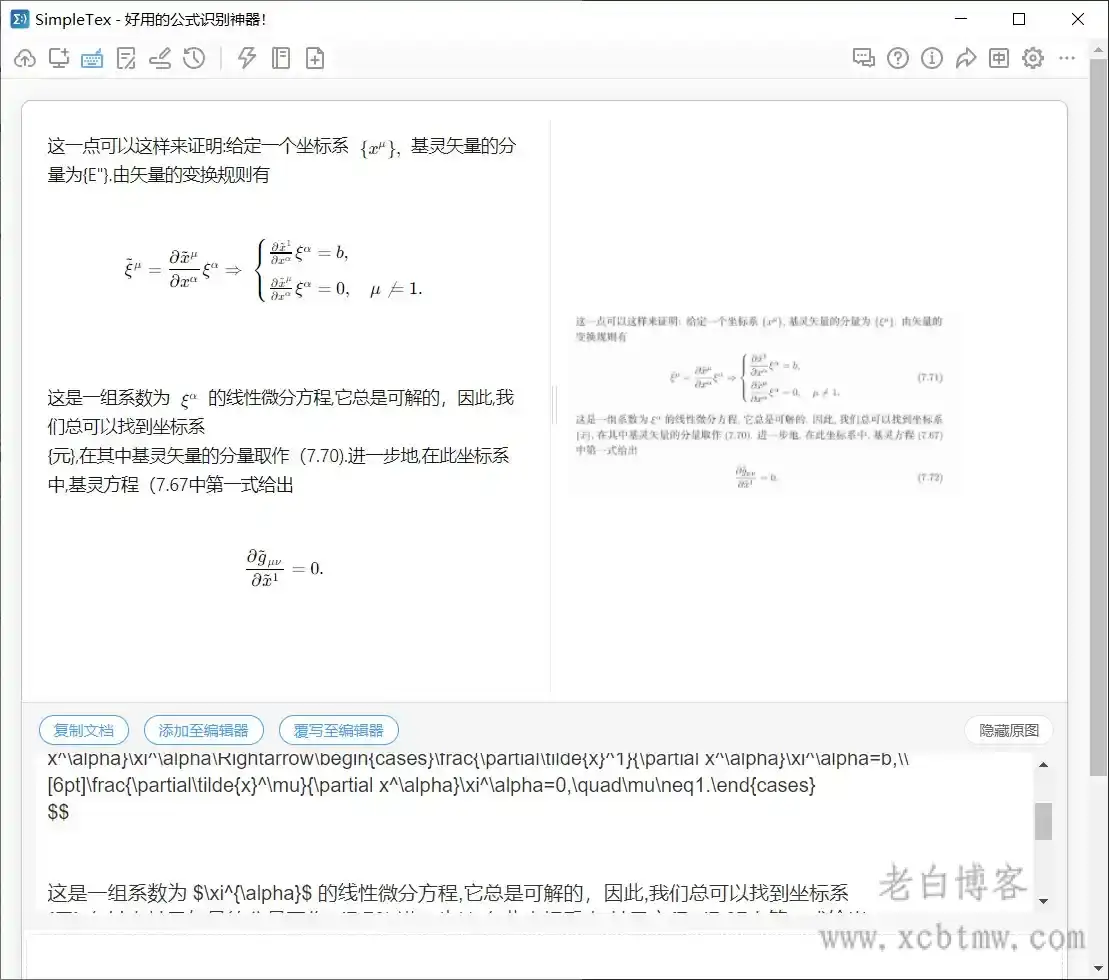This screenshot has width=1109, height=980.
Task: Open the feedback chat icon
Action: coord(863,58)
